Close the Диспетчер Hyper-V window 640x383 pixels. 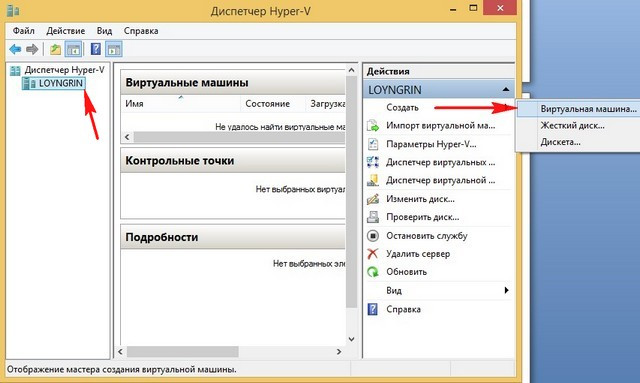[500, 8]
